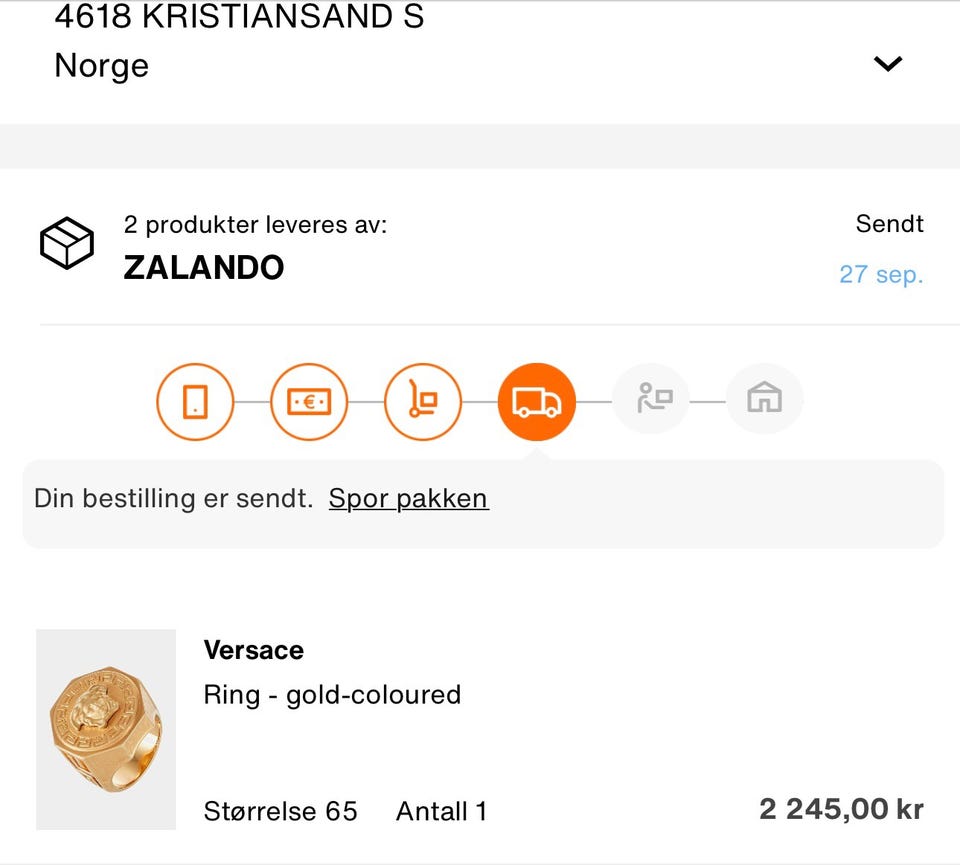Click the package box icon next to ZALANDO
Screen dimensions: 960x865
point(66,243)
